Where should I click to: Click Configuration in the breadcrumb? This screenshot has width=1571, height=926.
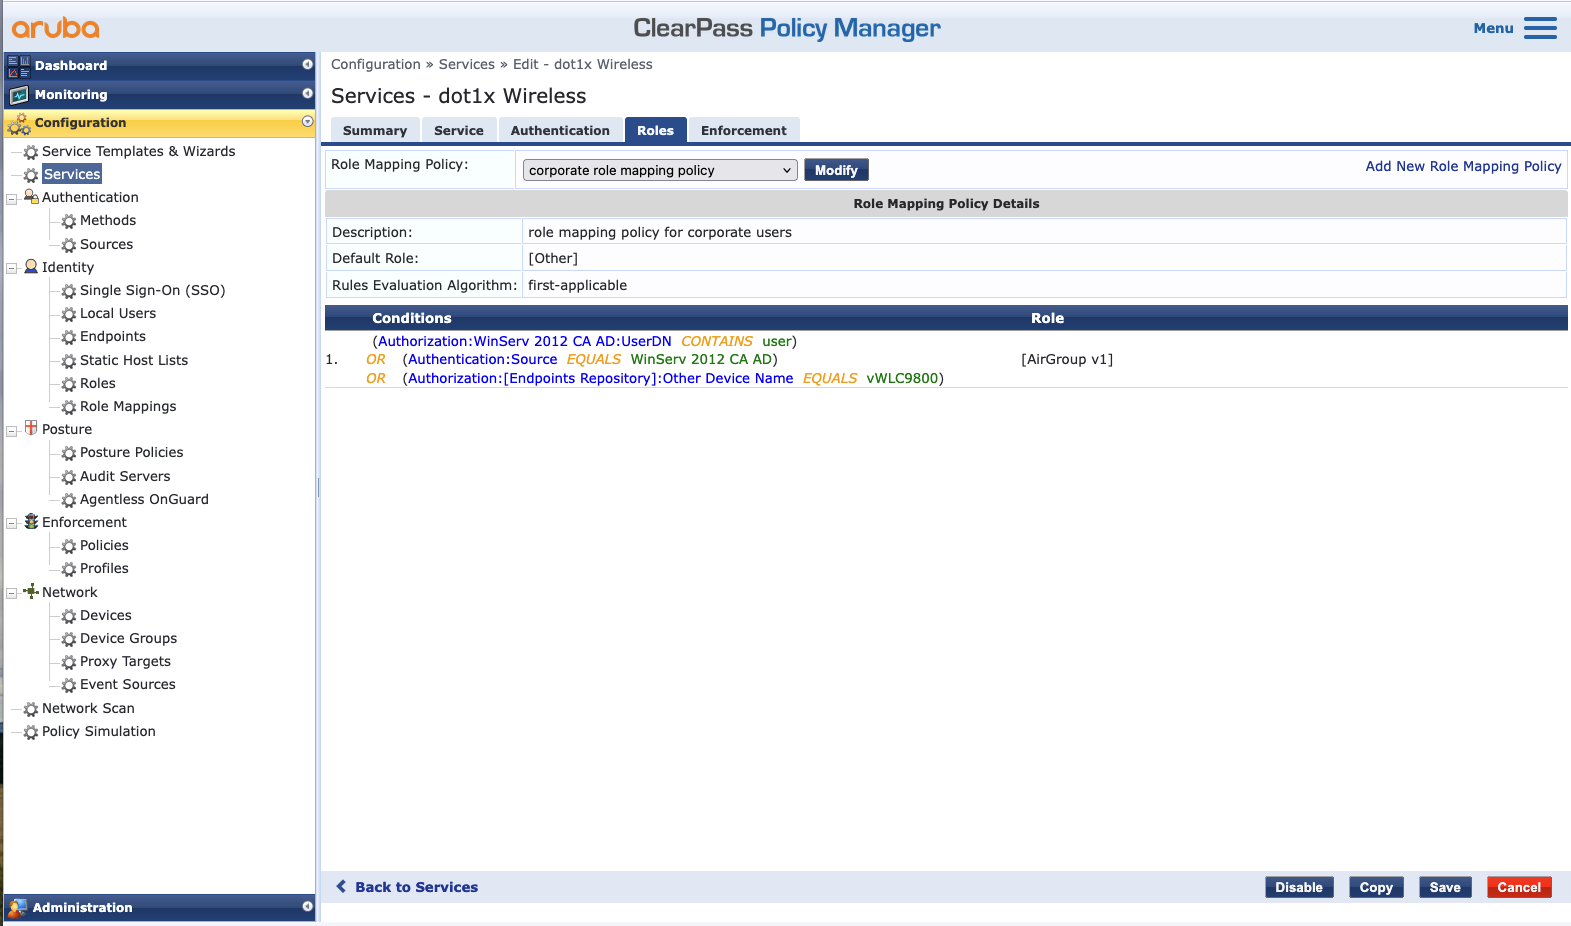click(x=376, y=64)
